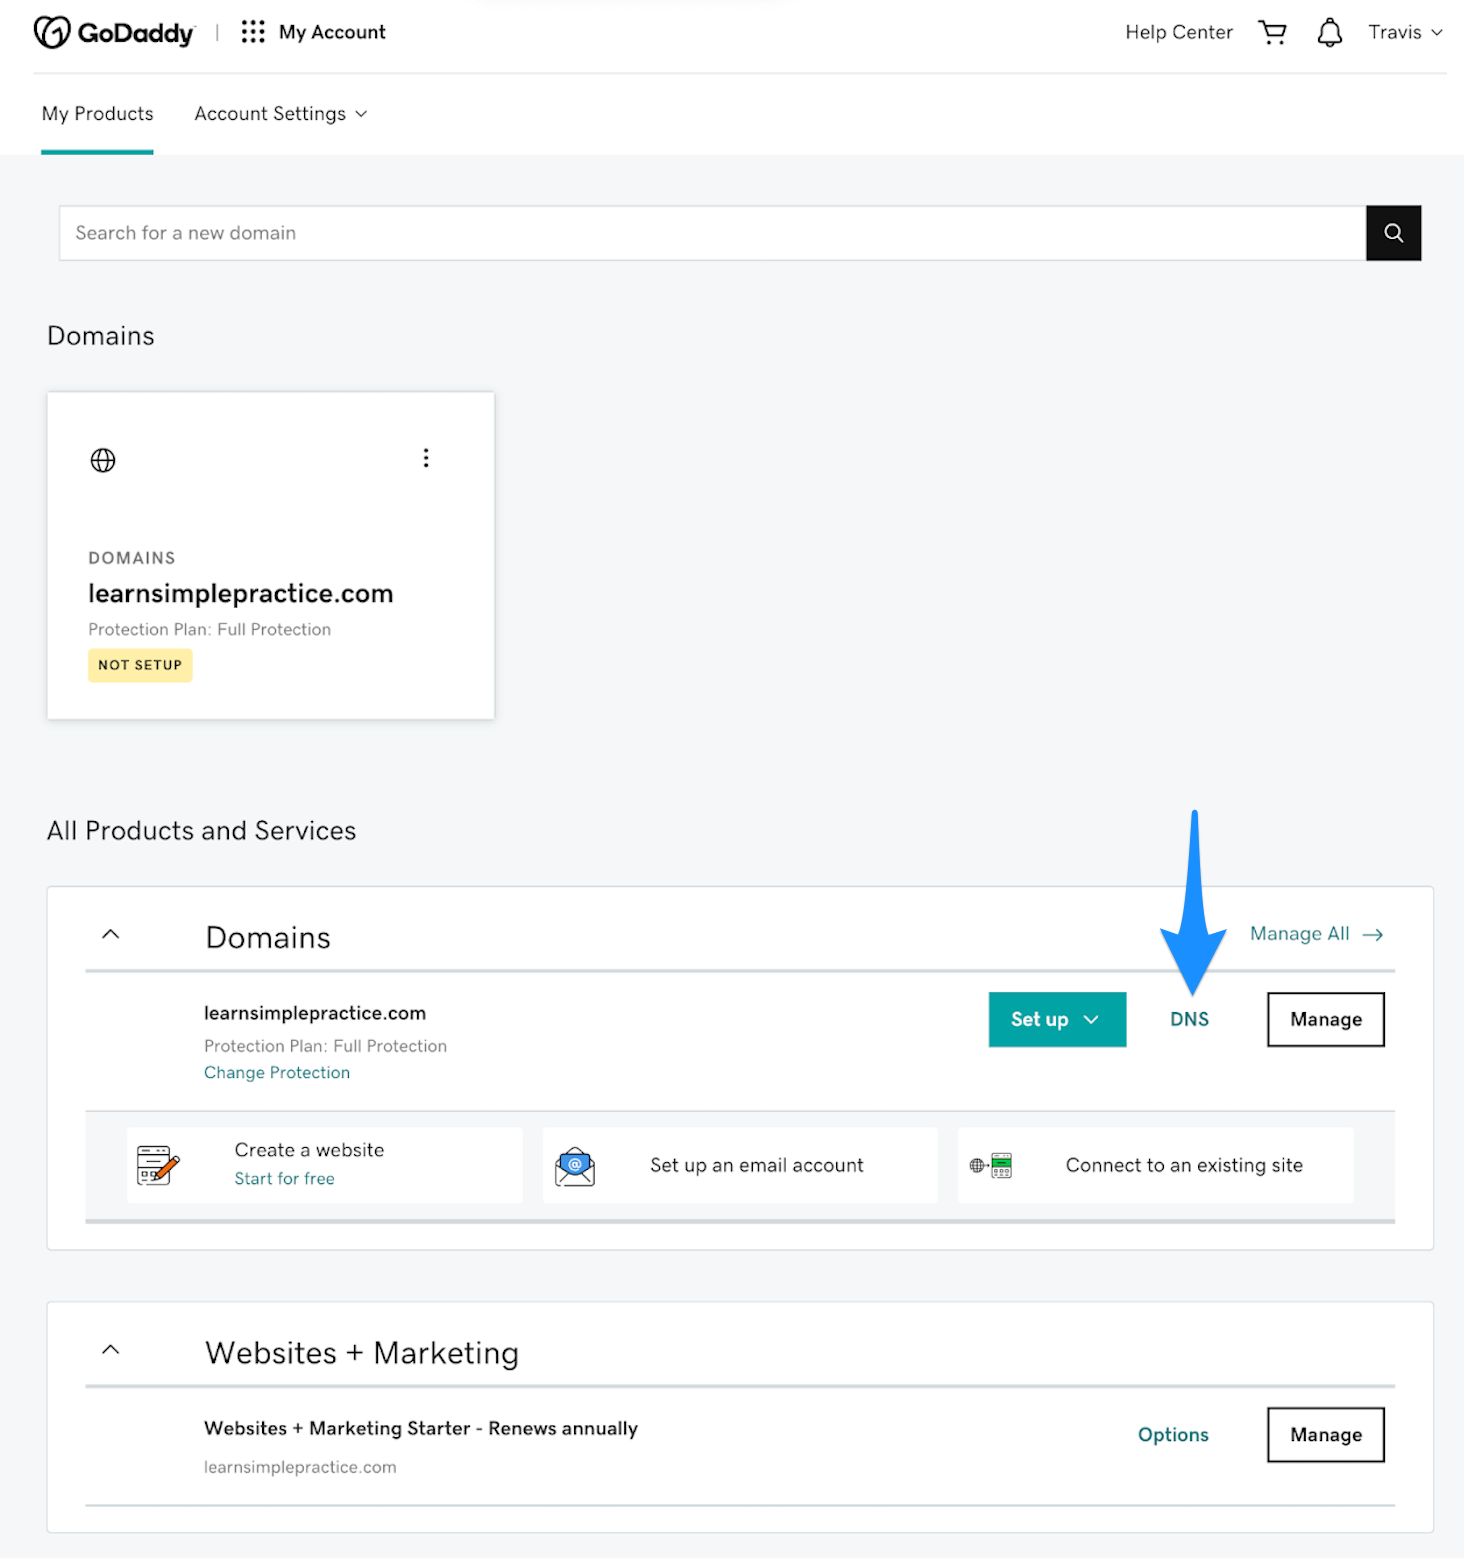Screen dimensions: 1464x1558
Task: Click Create a website text
Action: click(x=309, y=1150)
